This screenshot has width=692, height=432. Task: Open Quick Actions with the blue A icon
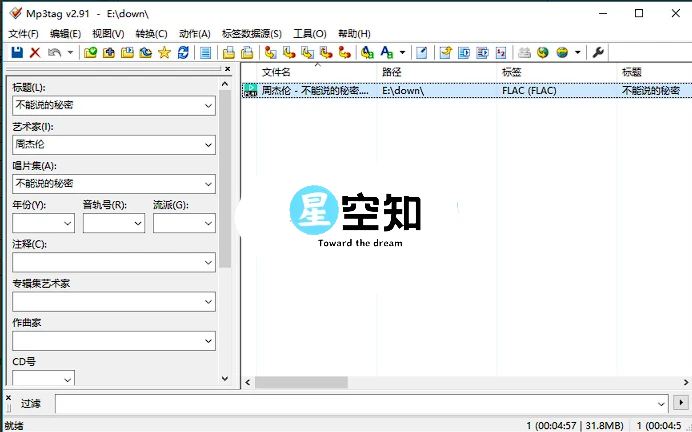click(x=387, y=53)
